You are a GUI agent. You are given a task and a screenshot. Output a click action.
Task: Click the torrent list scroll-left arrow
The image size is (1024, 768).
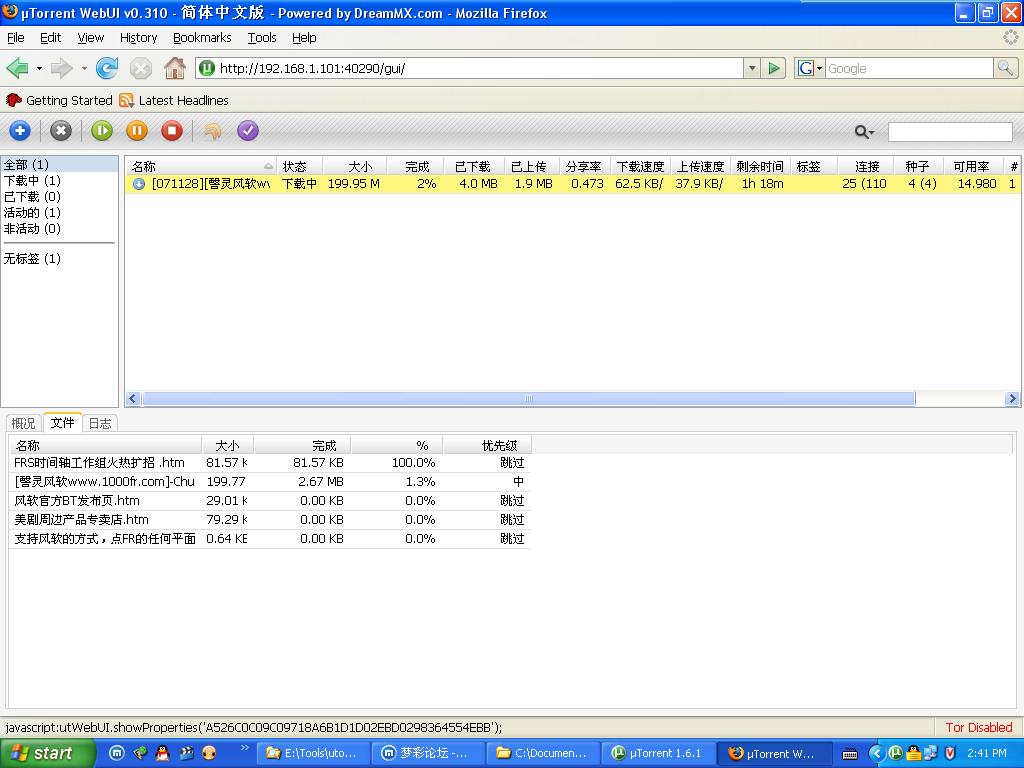(133, 398)
